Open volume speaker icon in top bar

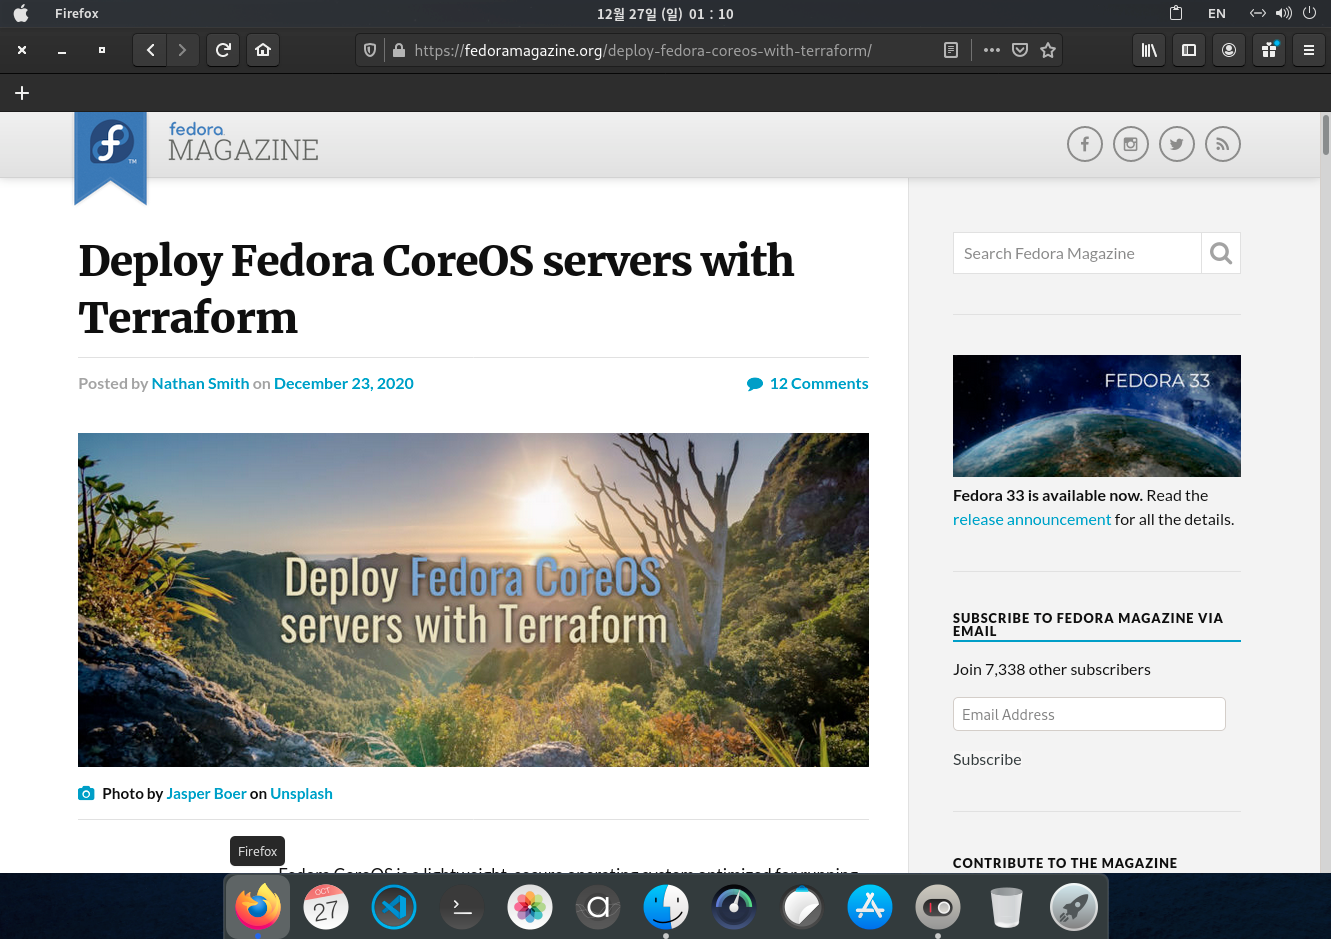click(1284, 13)
